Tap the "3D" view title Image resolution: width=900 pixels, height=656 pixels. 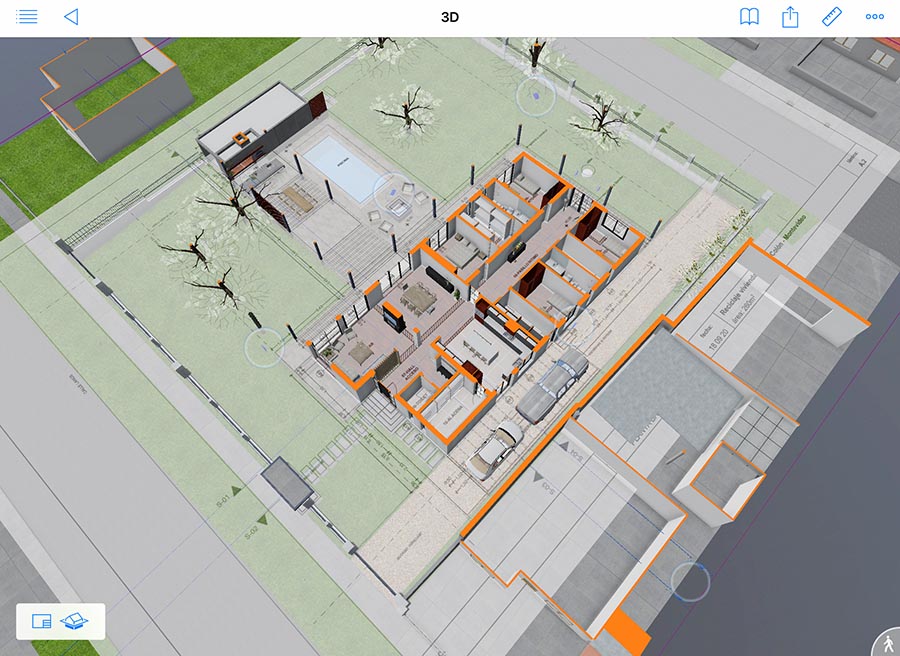(x=450, y=17)
